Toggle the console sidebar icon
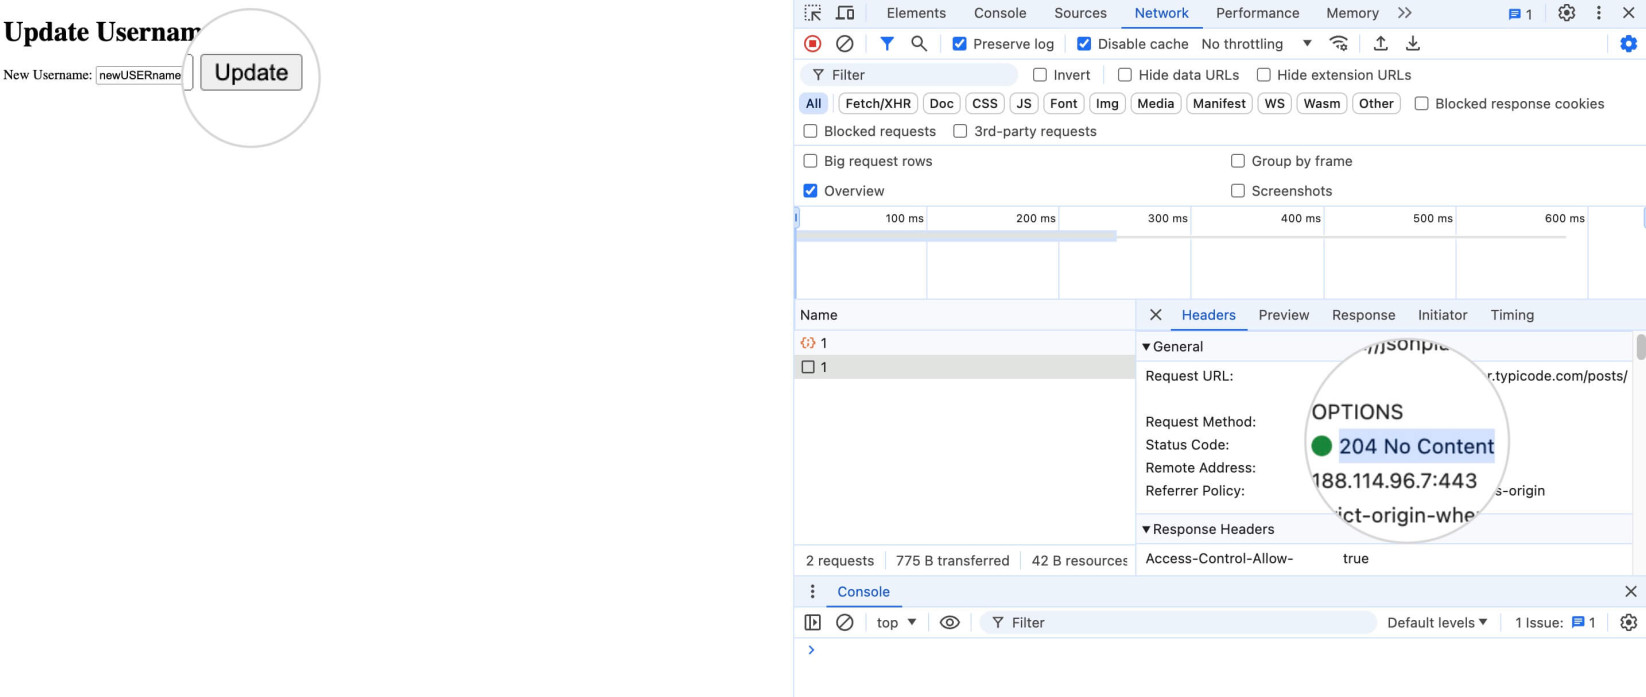 pos(813,623)
